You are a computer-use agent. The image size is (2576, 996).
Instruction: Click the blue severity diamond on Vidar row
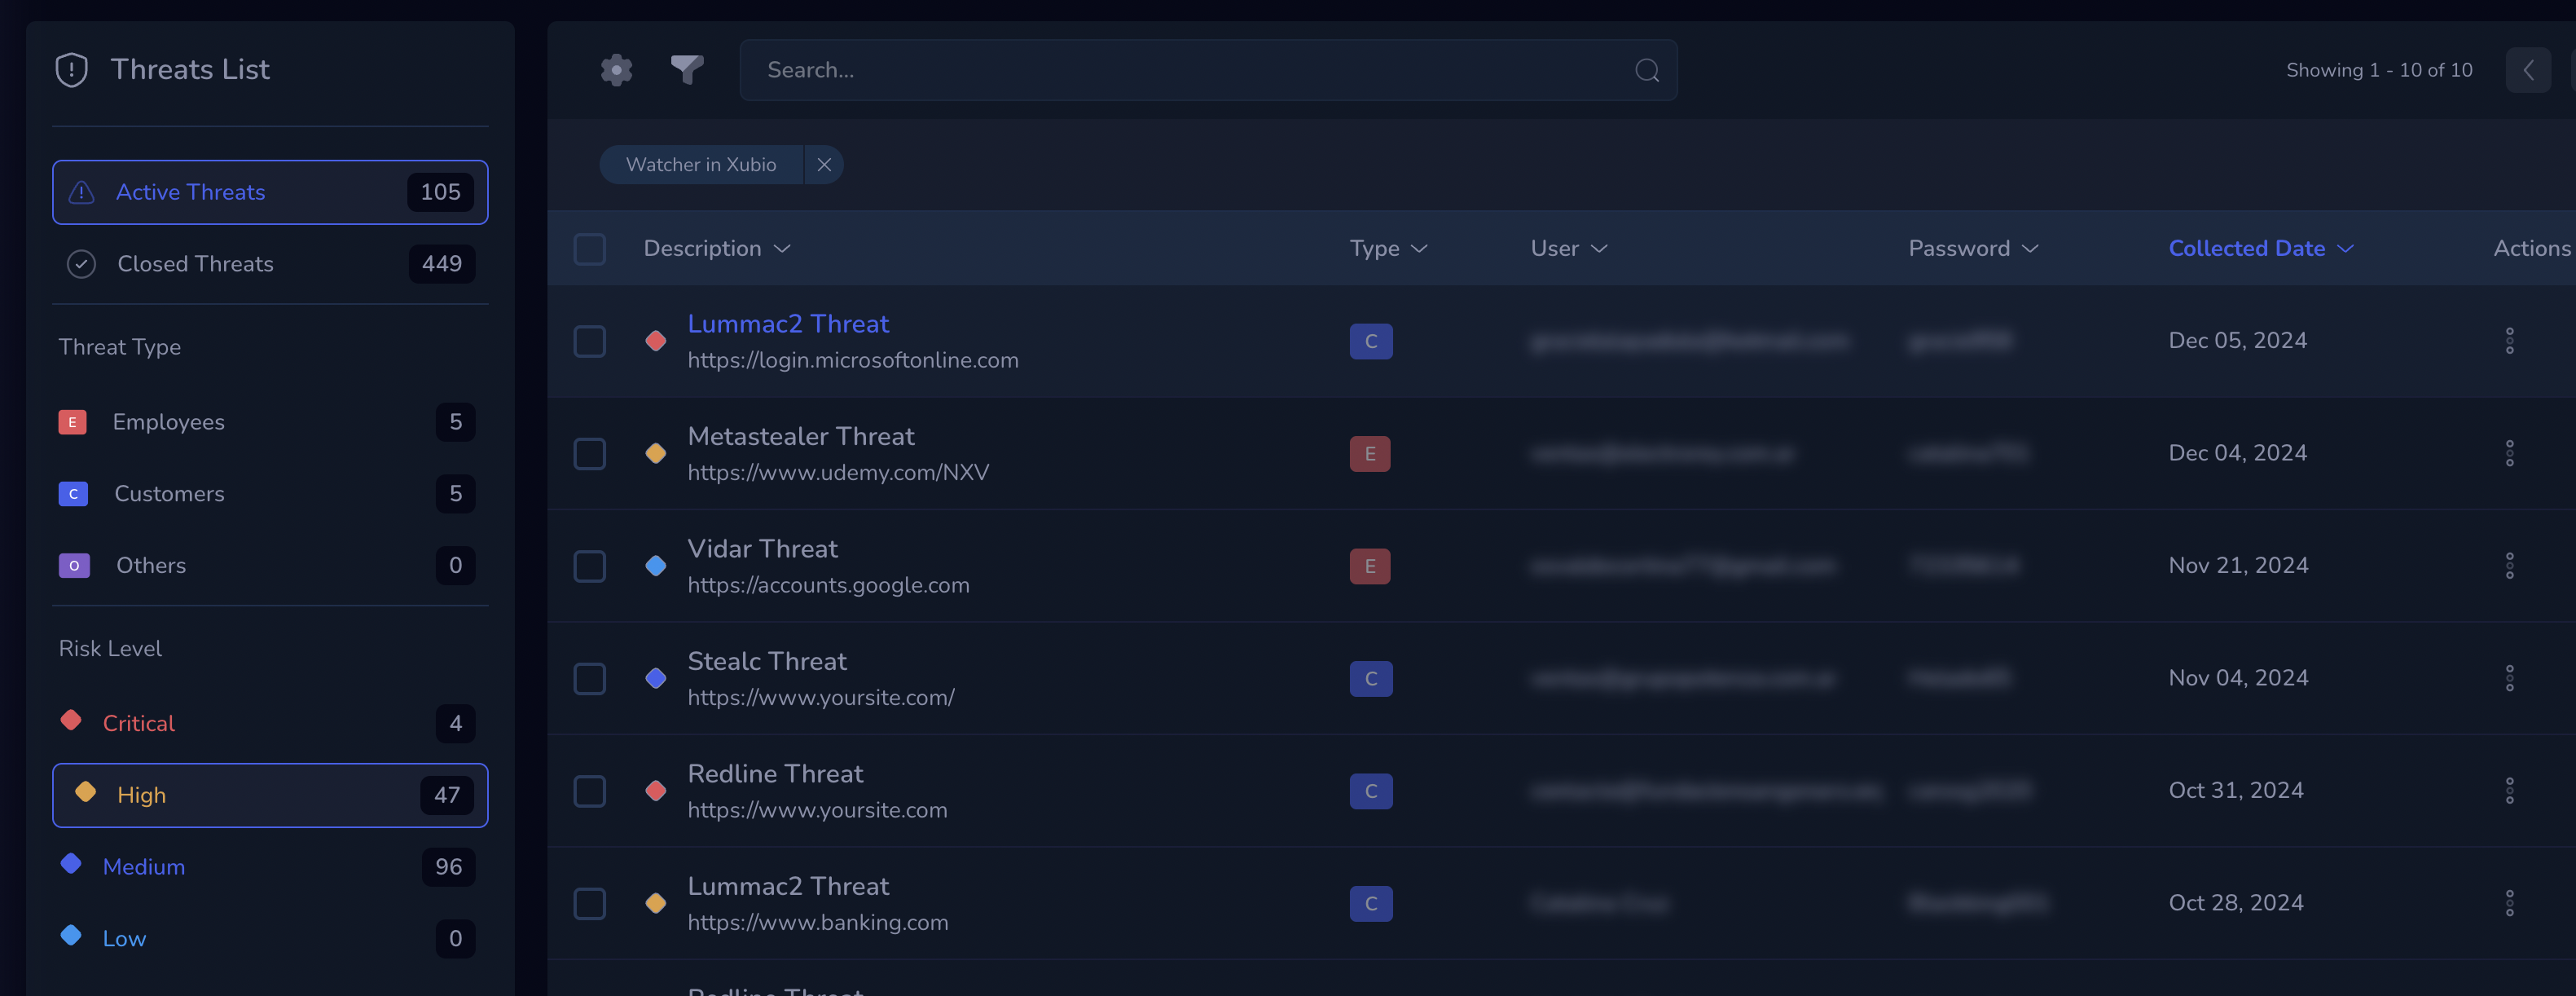pos(656,566)
